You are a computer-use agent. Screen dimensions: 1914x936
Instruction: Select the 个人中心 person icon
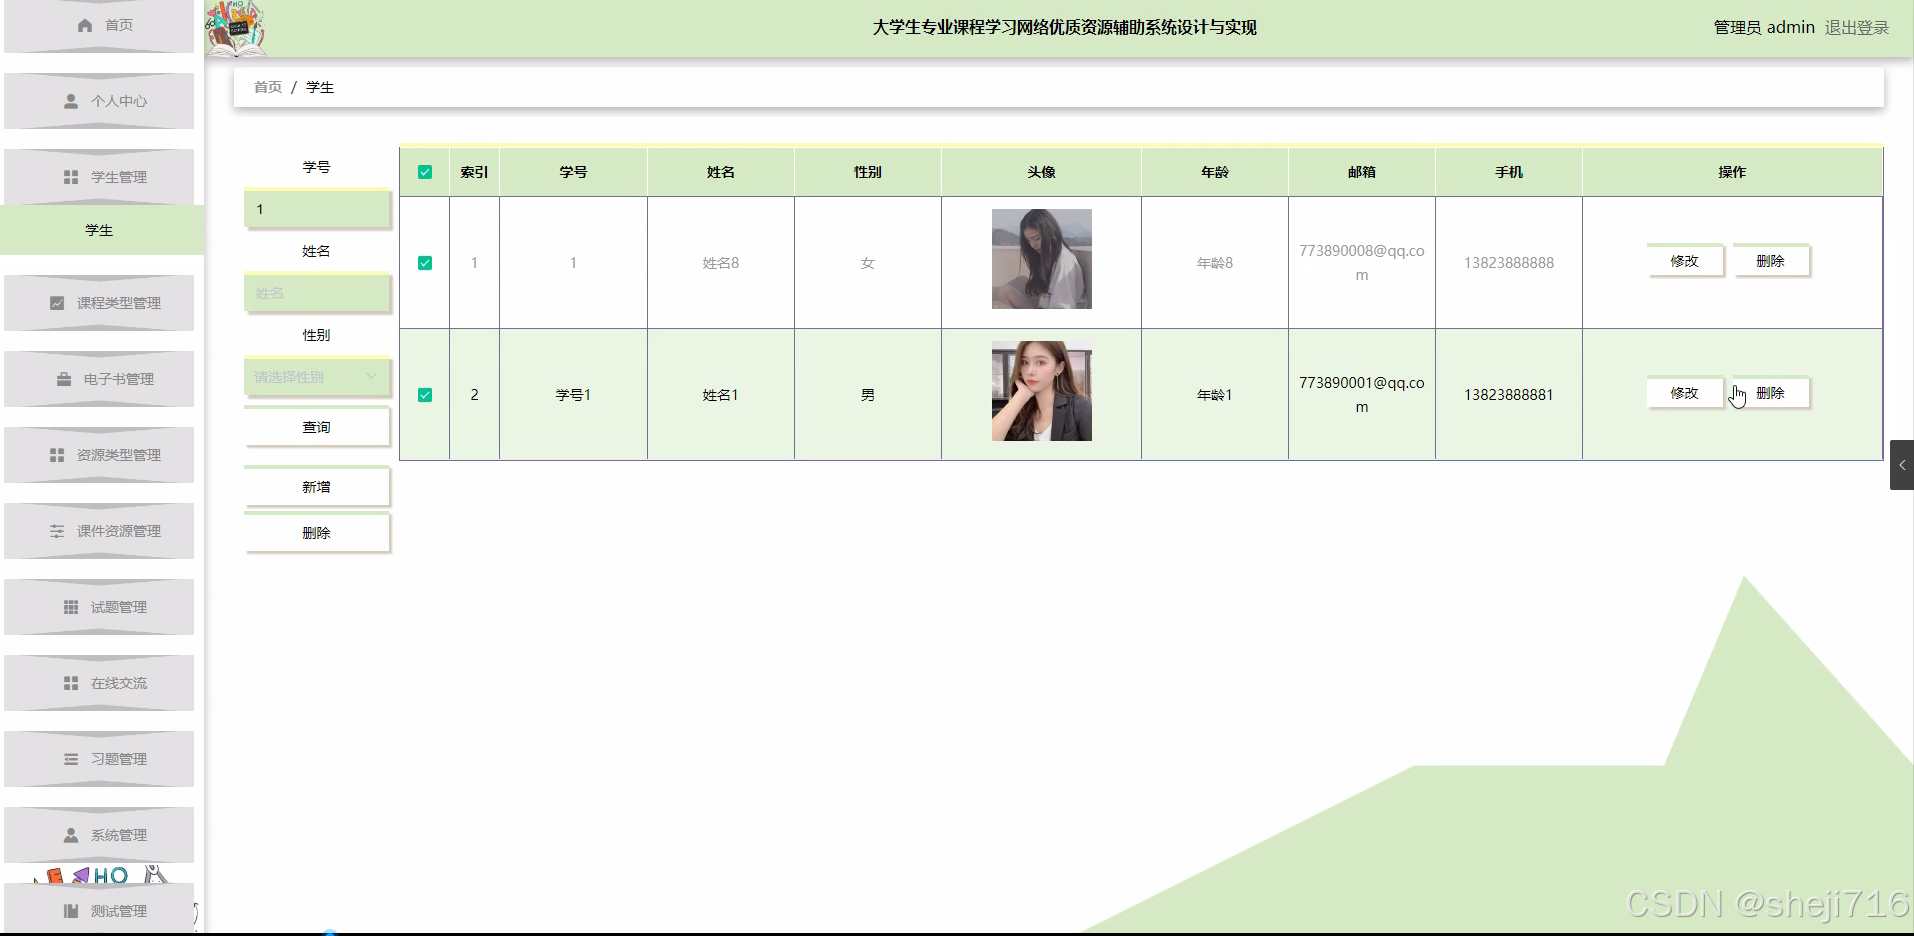pos(70,101)
